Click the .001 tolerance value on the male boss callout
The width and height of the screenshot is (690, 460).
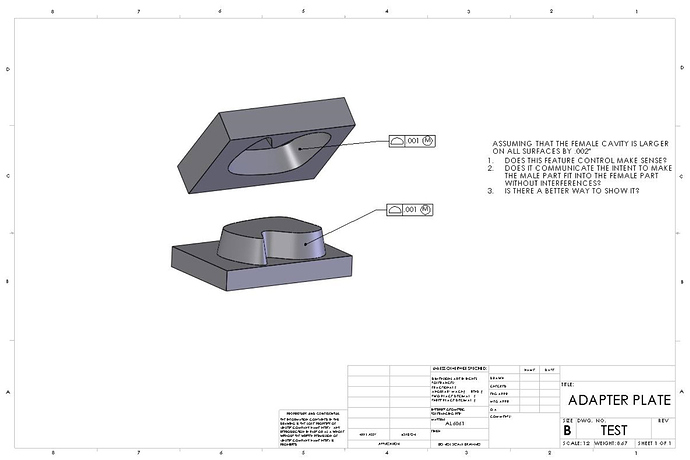point(410,210)
